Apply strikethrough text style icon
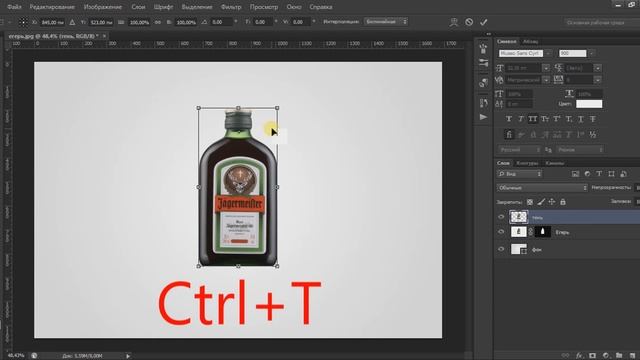640x360 pixels. point(593,119)
